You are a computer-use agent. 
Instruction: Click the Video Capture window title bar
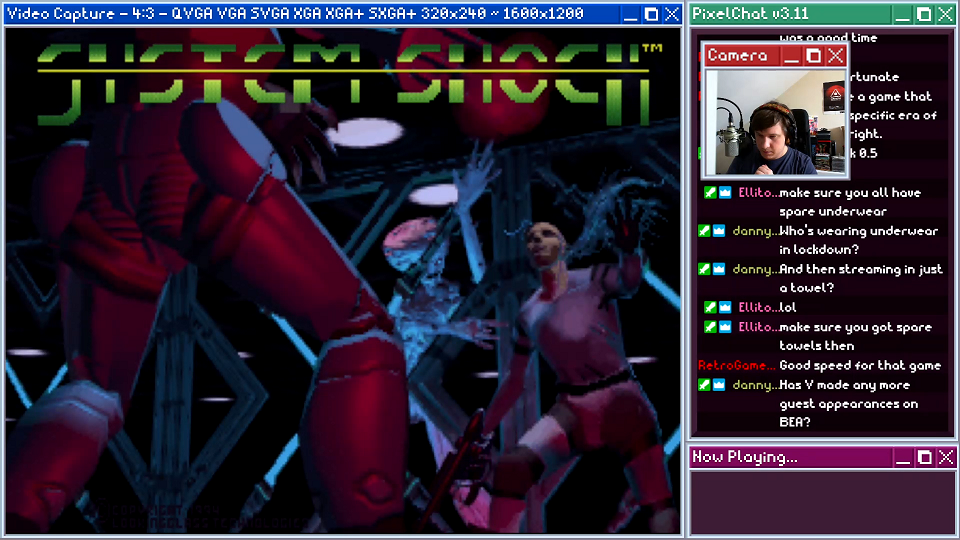343,14
